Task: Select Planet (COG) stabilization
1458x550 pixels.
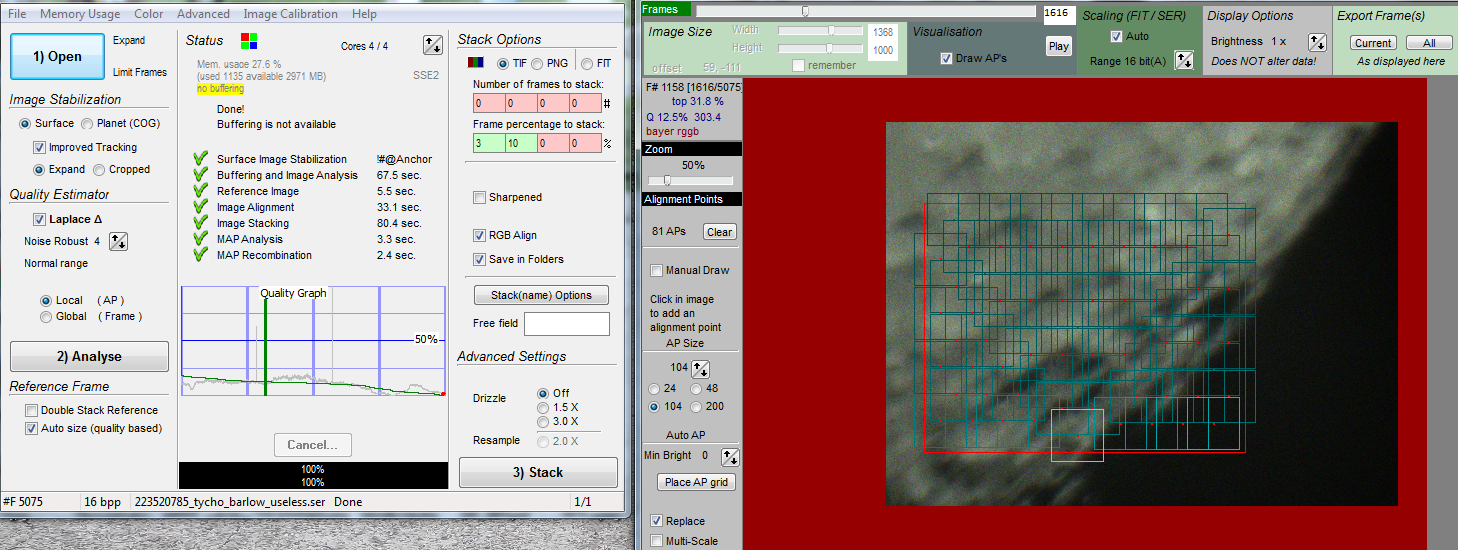Action: pos(120,123)
